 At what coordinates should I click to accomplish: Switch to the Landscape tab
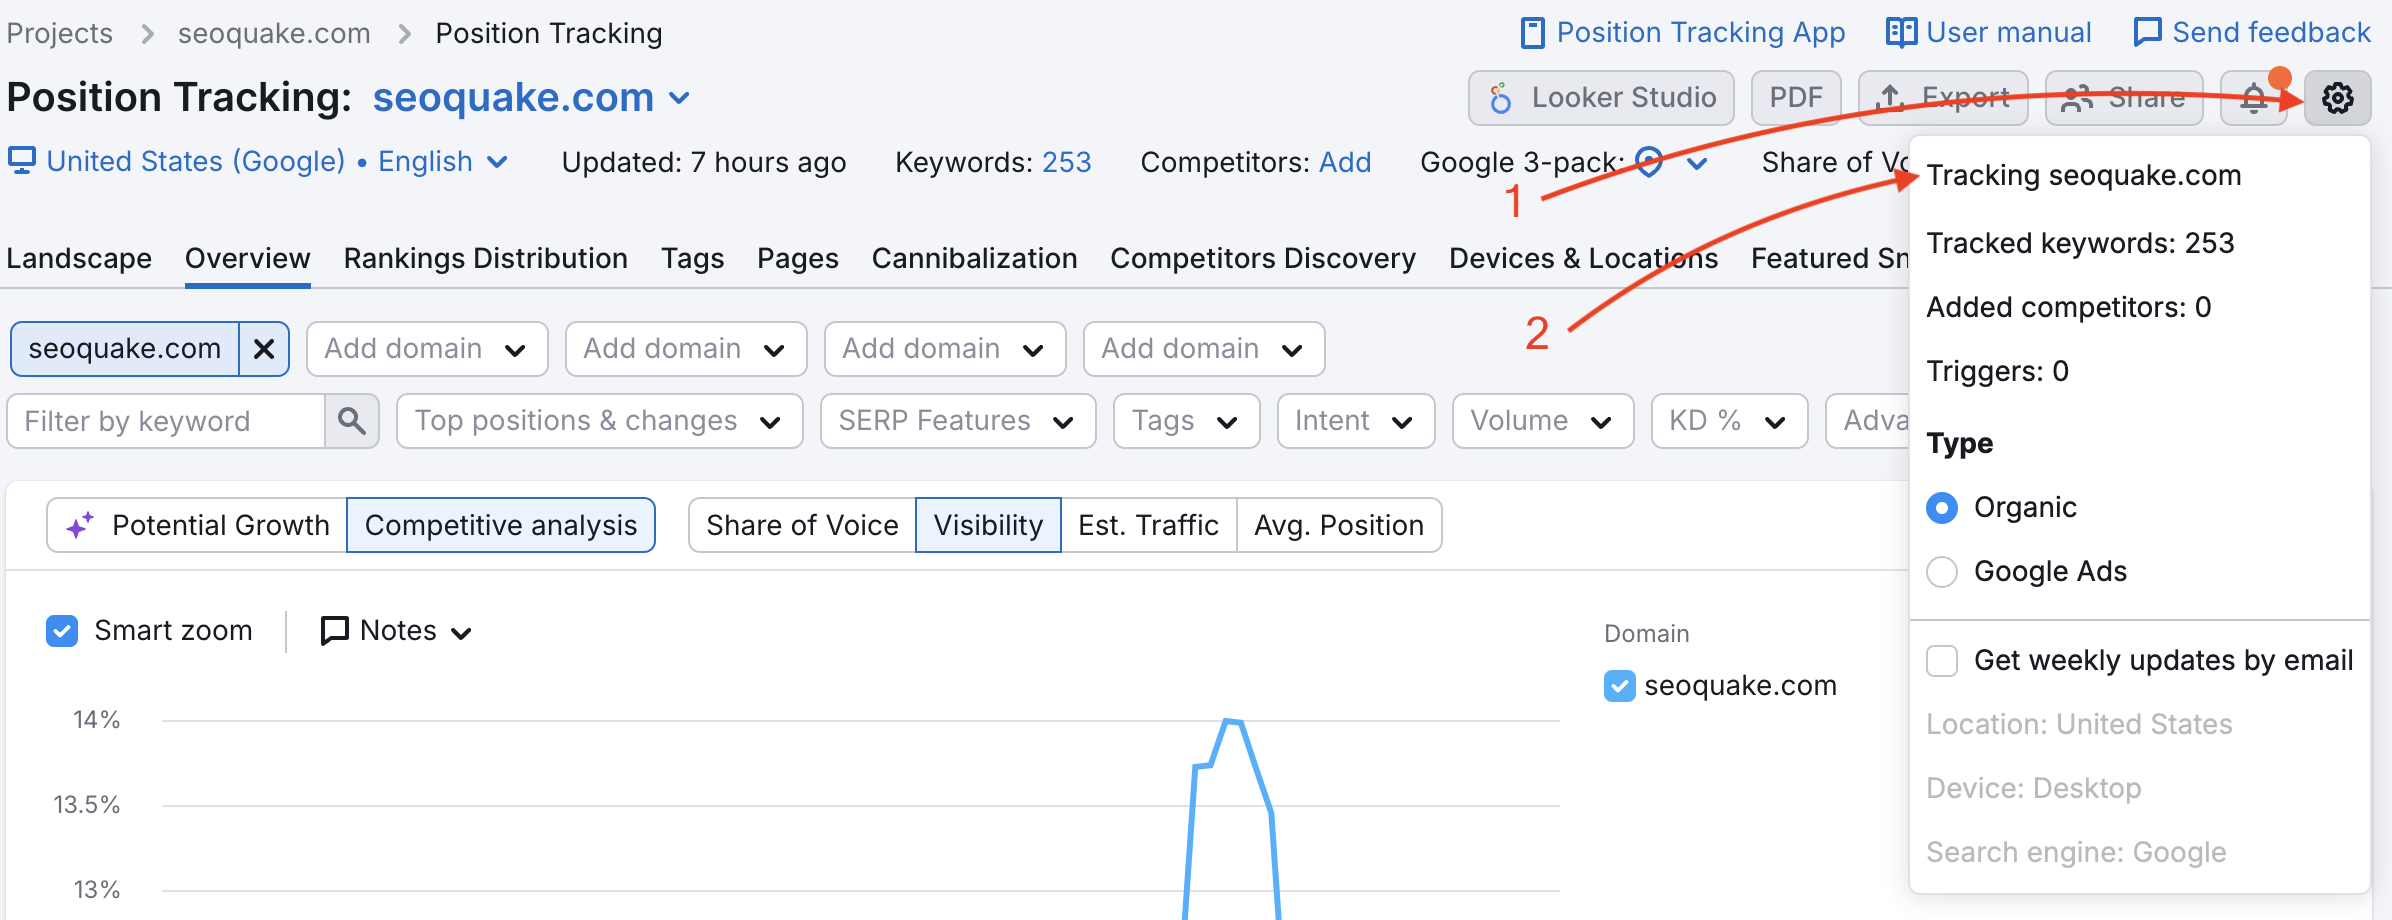pos(79,258)
